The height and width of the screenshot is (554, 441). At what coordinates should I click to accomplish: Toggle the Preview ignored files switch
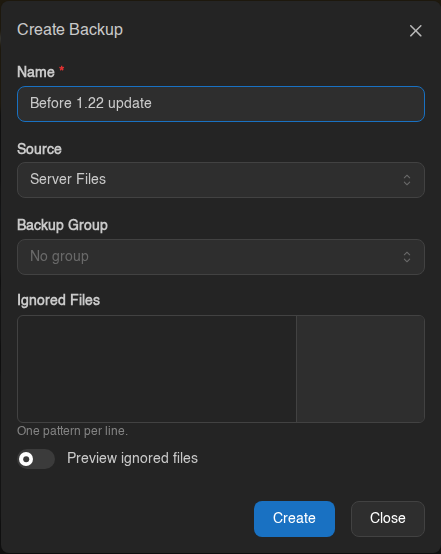[36, 459]
